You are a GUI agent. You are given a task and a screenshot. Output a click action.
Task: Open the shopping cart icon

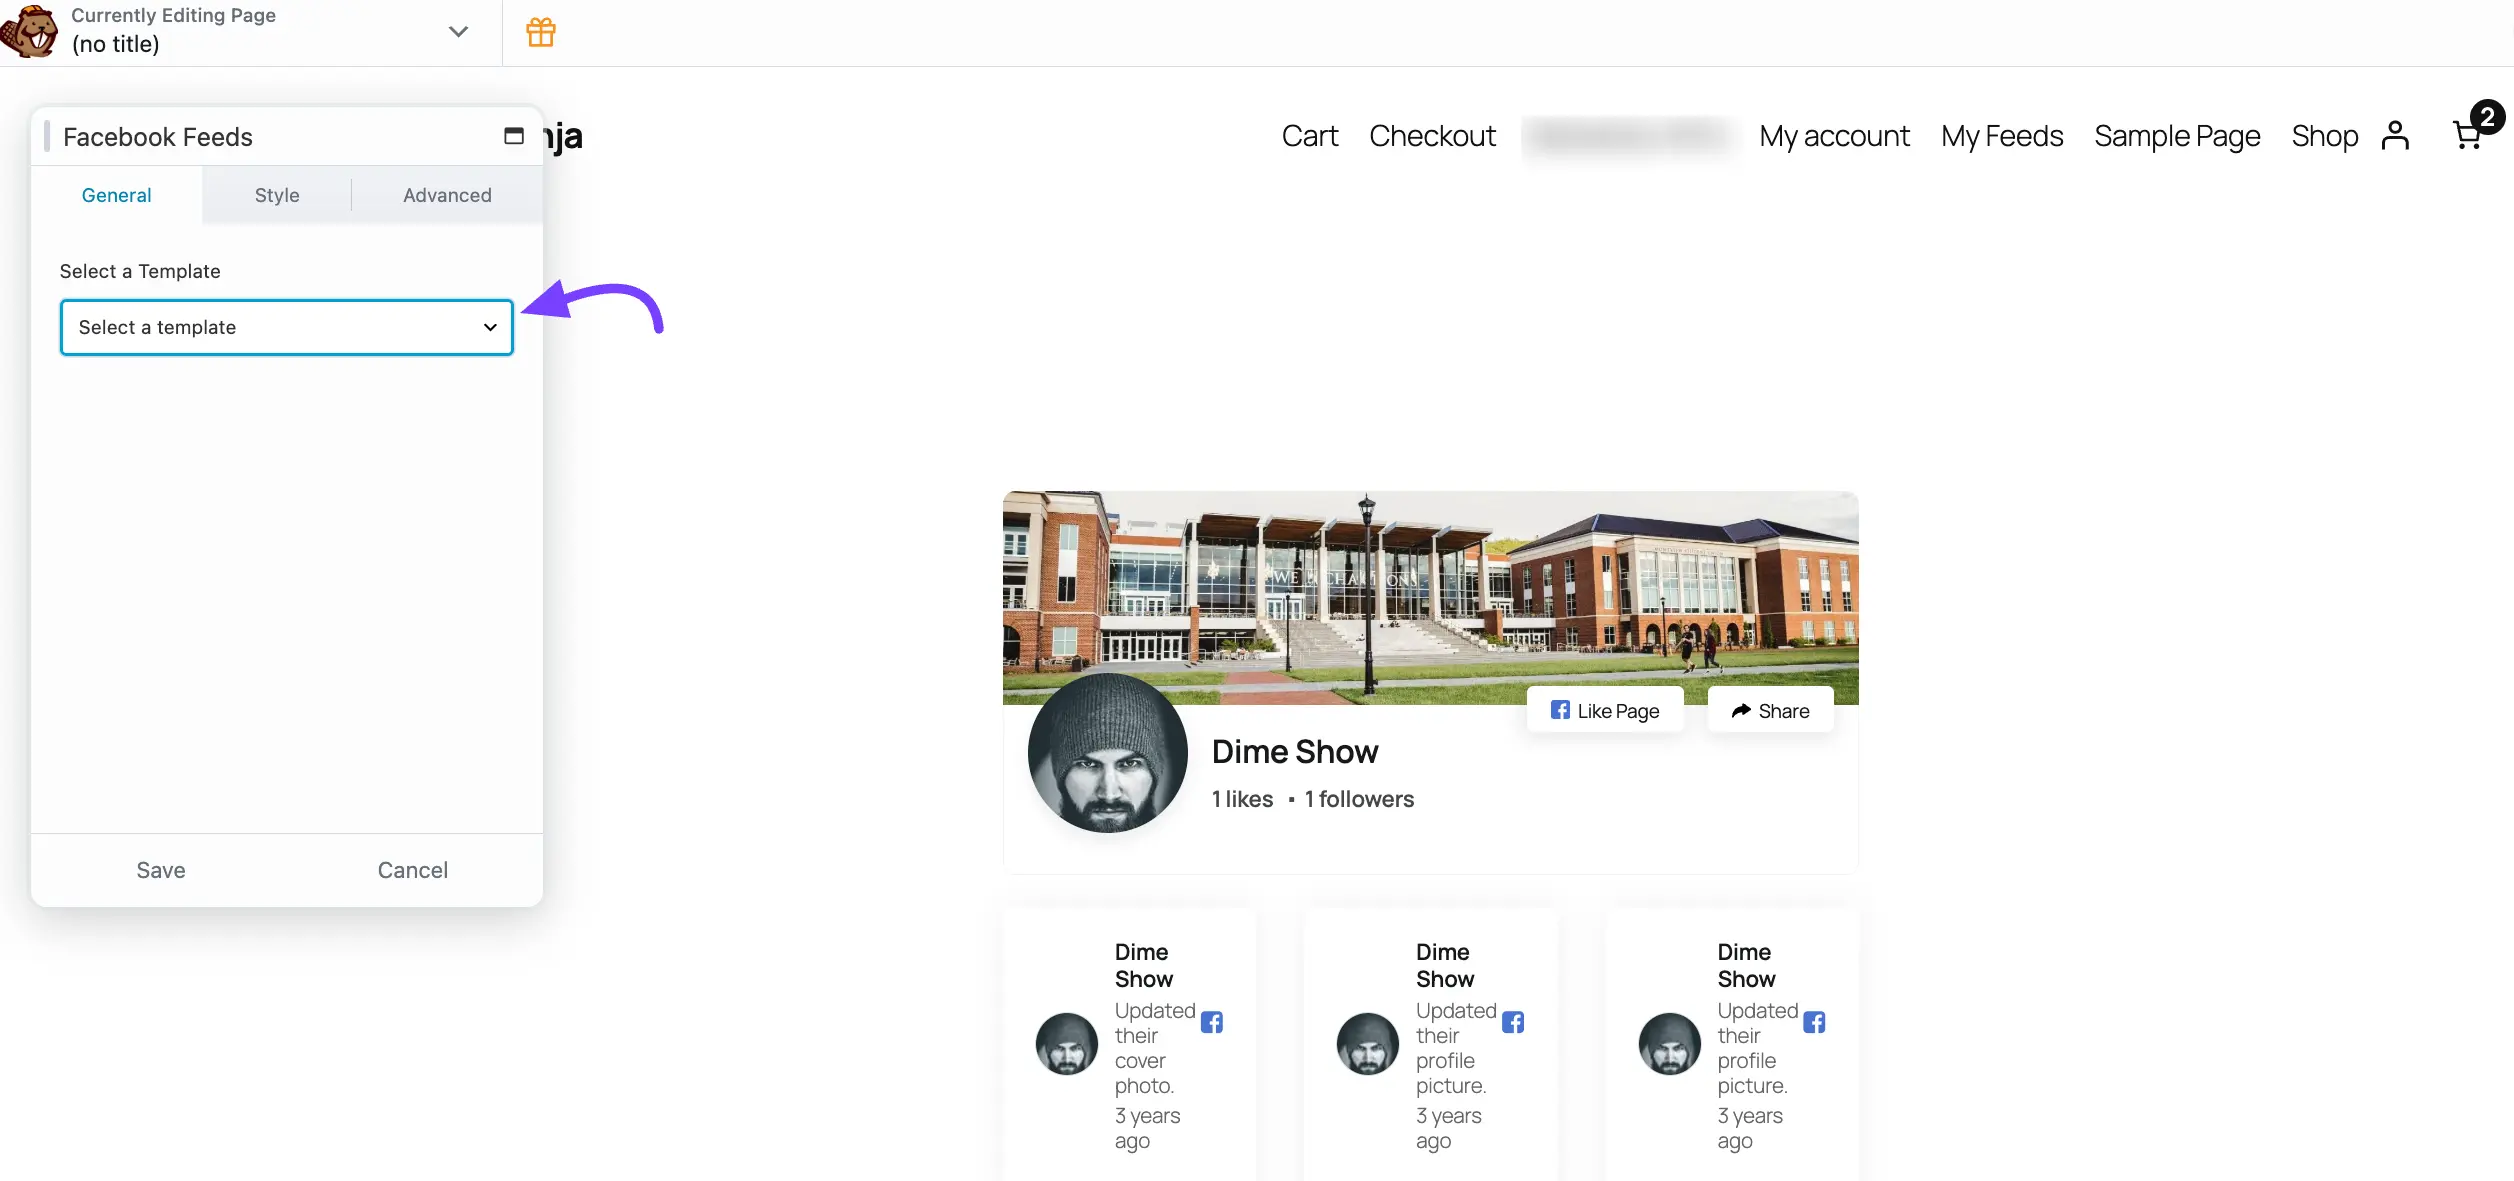(2468, 135)
